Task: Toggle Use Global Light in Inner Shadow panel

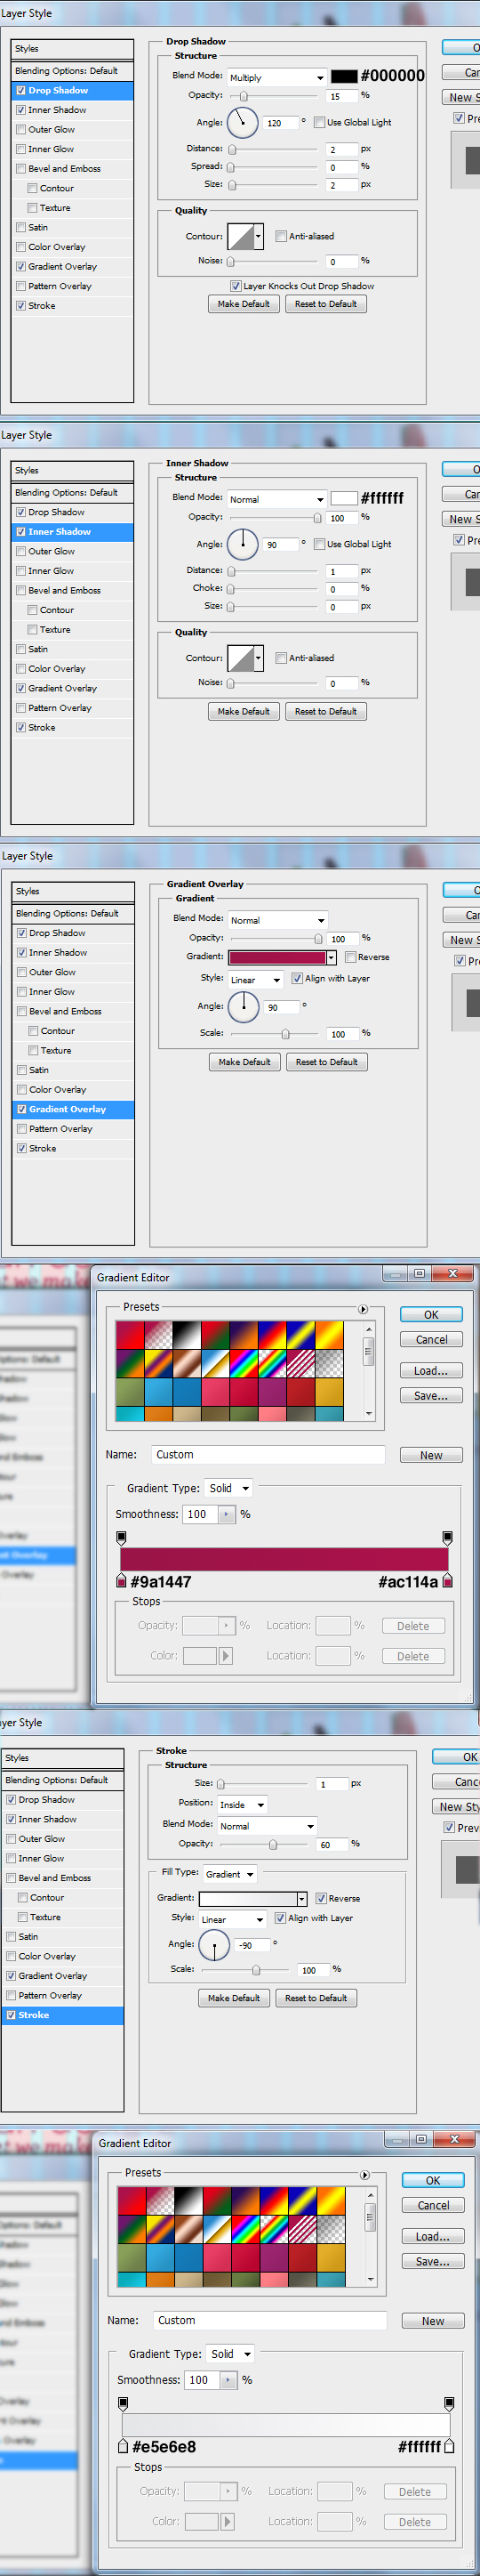Action: [320, 544]
